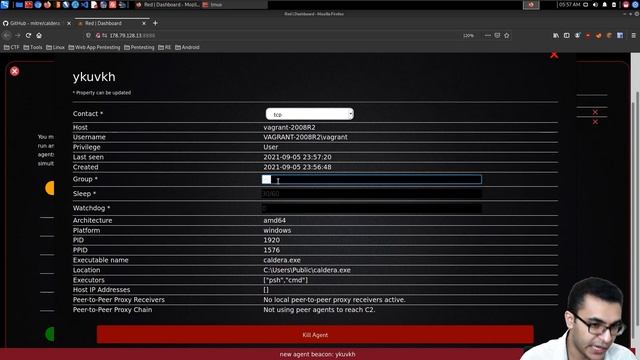Open the display icon next to the clock
Viewport: 640px width, 360px height.
point(586,4)
